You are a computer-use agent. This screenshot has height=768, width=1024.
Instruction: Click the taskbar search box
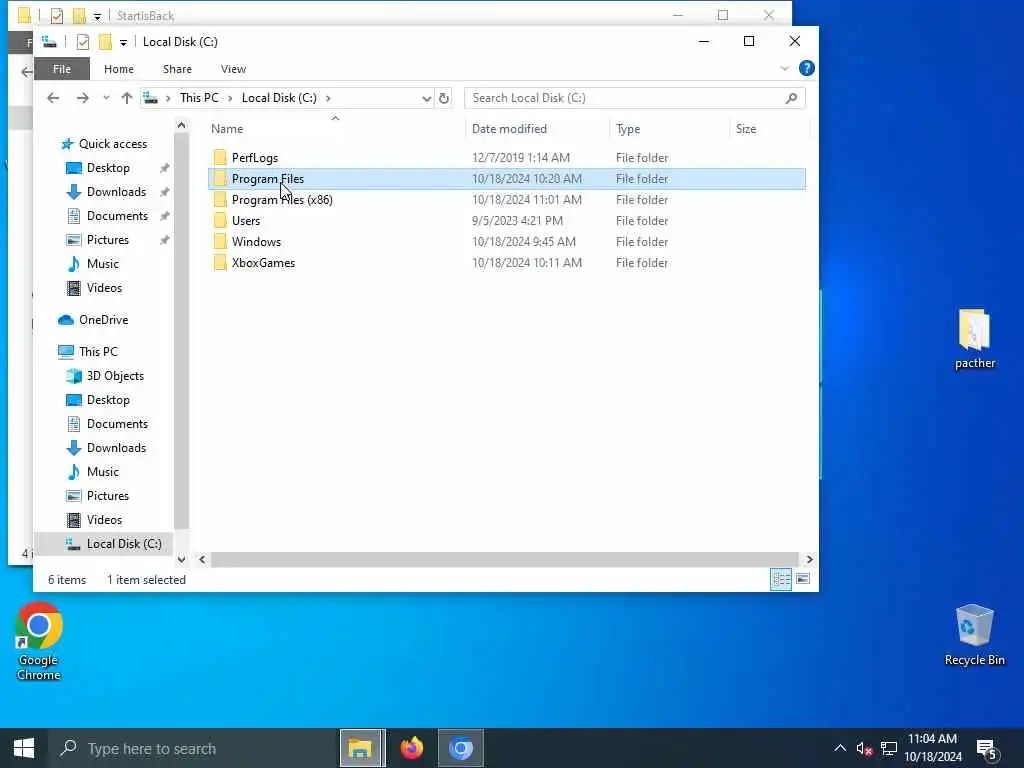point(193,748)
